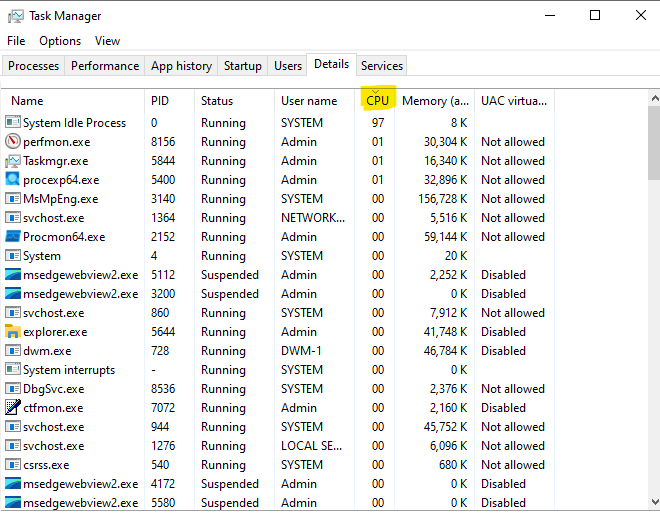This screenshot has width=660, height=524.
Task: Sort by the Name column header
Action: (73, 101)
